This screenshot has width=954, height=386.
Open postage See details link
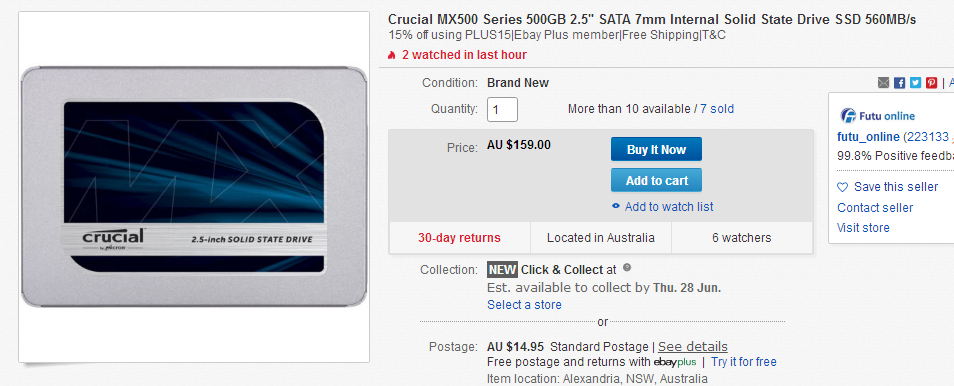[x=692, y=346]
